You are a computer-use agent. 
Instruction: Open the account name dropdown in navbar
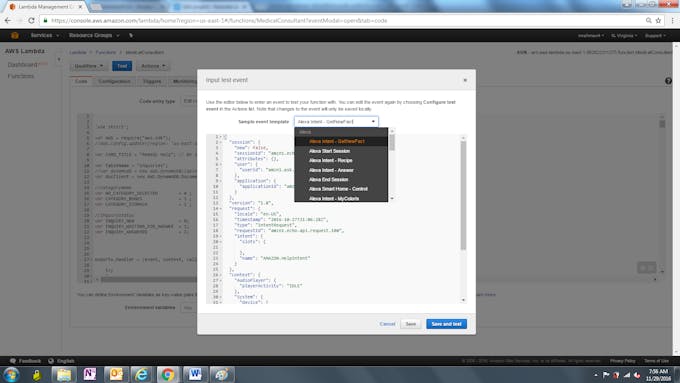[x=590, y=36]
